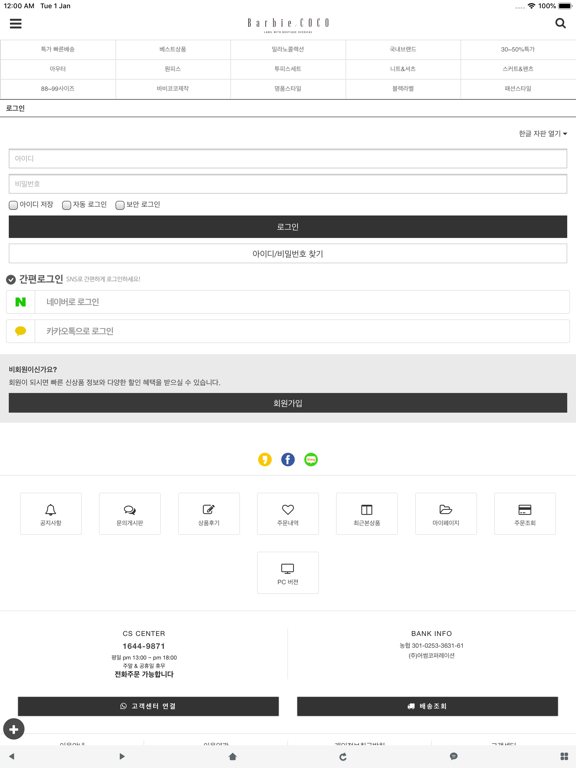The image size is (576, 768).
Task: Click the battery indicator in status bar
Action: coord(565,6)
